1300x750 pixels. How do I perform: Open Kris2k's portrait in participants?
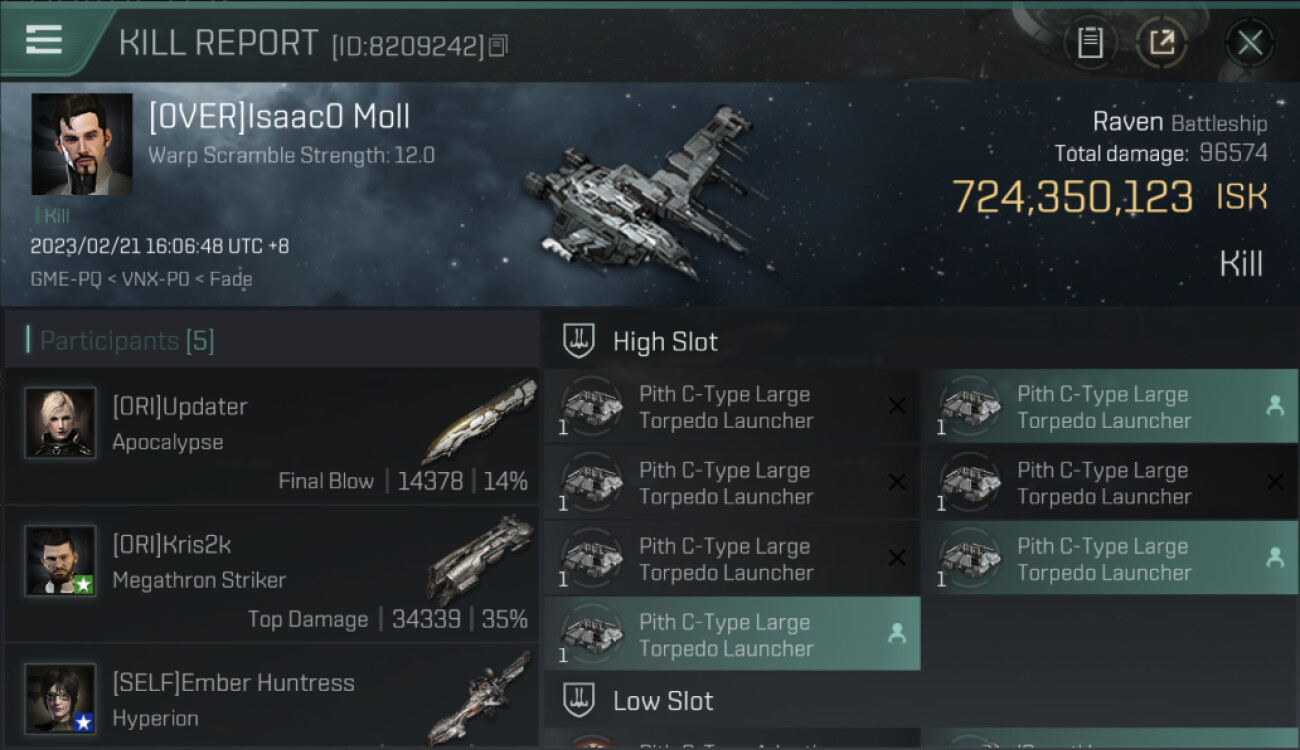(x=60, y=561)
